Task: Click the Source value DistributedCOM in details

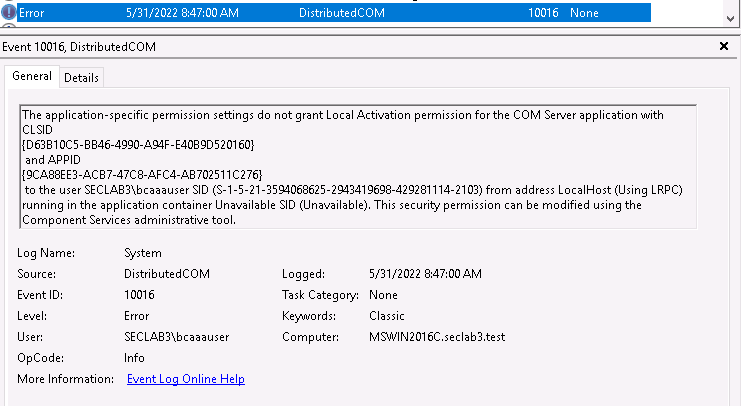Action: [167, 274]
